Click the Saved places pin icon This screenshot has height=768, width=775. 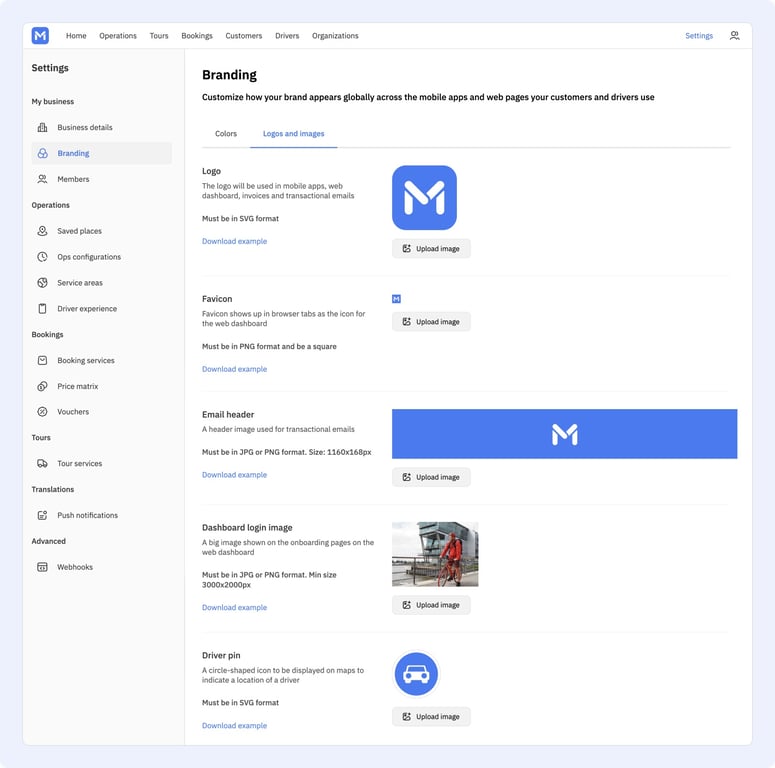click(x=43, y=231)
